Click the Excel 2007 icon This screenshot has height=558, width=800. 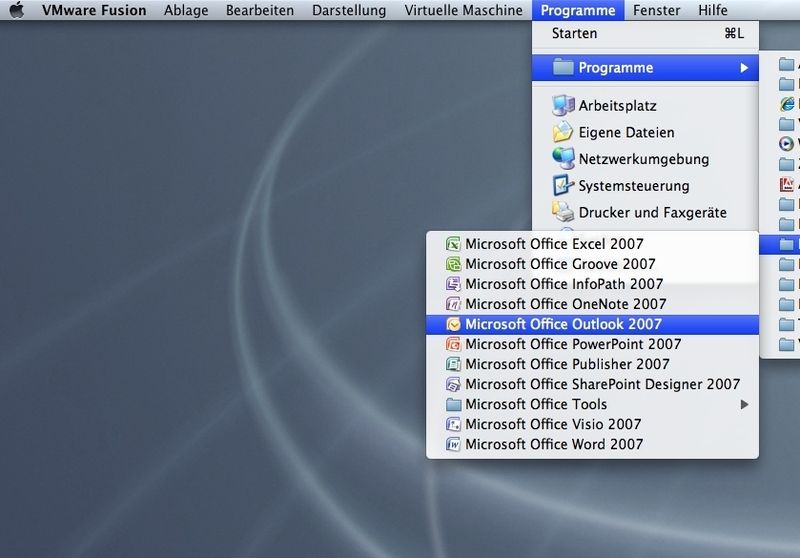click(453, 244)
